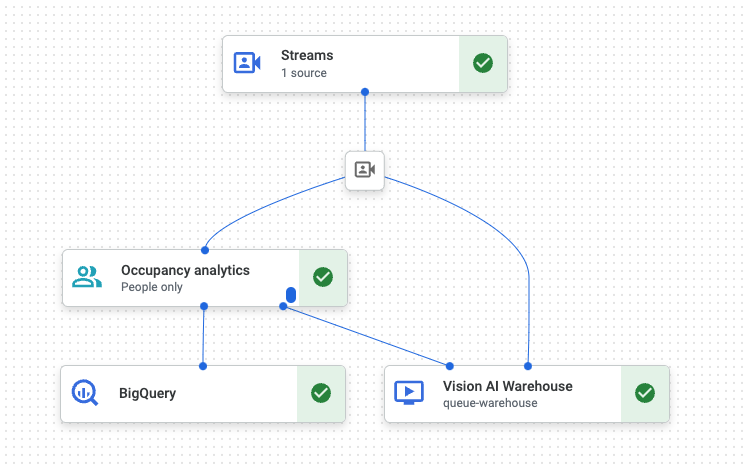The height and width of the screenshot is (465, 747).
Task: Click the BigQuery node input port dot
Action: tap(203, 366)
